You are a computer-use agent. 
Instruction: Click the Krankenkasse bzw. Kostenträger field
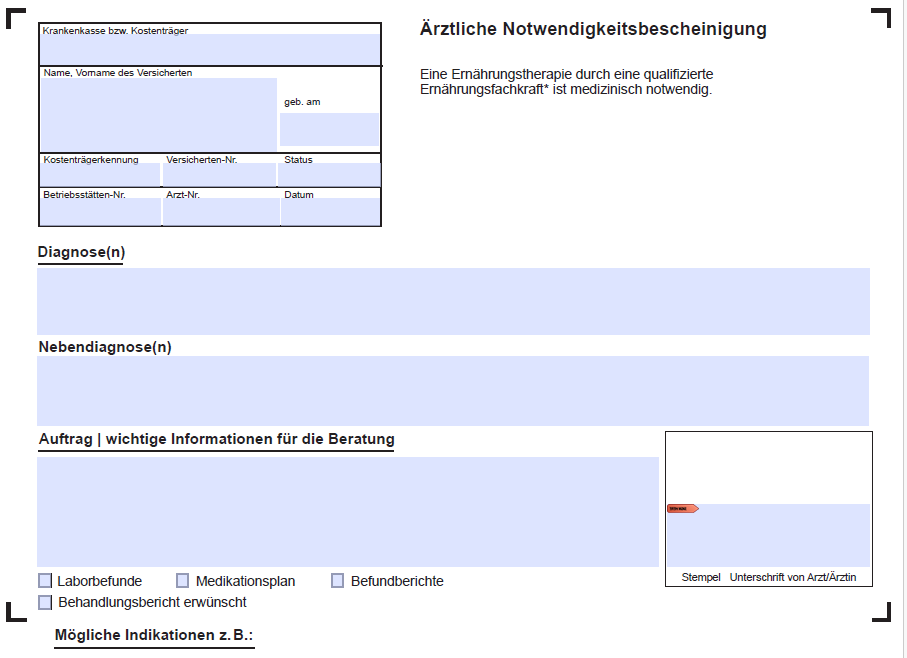(x=210, y=49)
